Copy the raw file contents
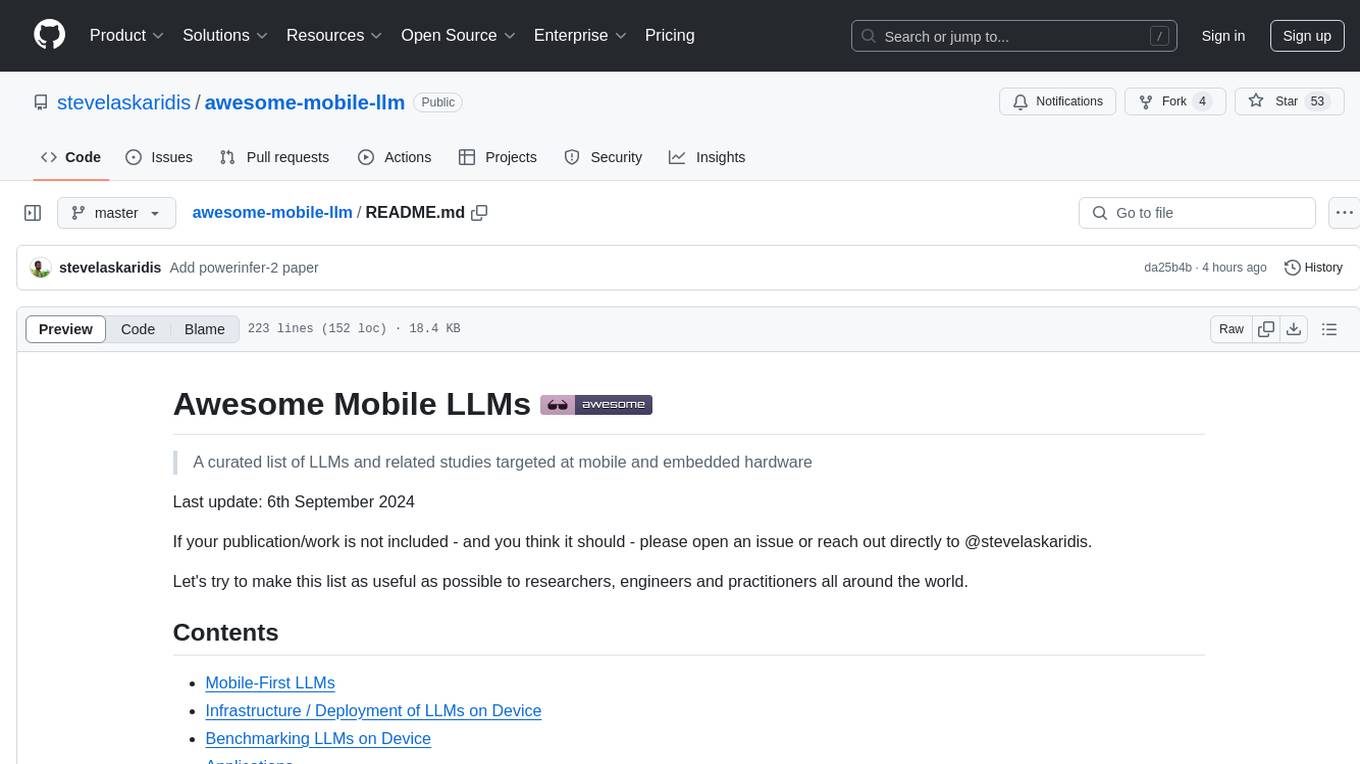The image size is (1360, 764). point(1266,329)
